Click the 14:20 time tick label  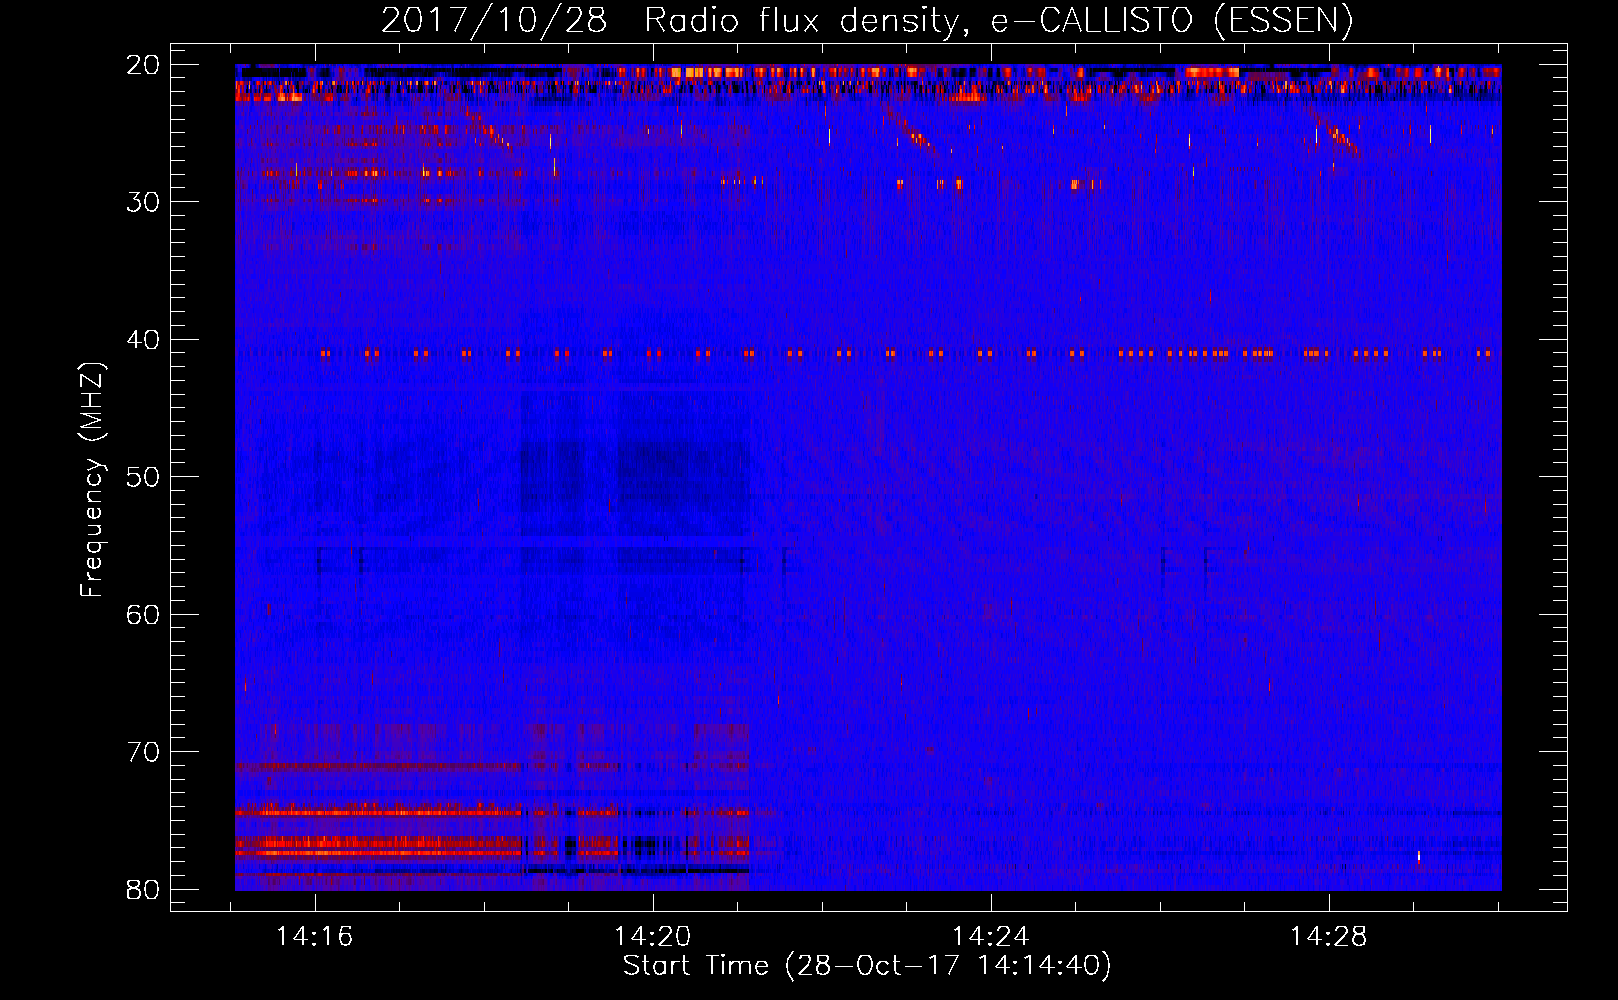point(653,937)
